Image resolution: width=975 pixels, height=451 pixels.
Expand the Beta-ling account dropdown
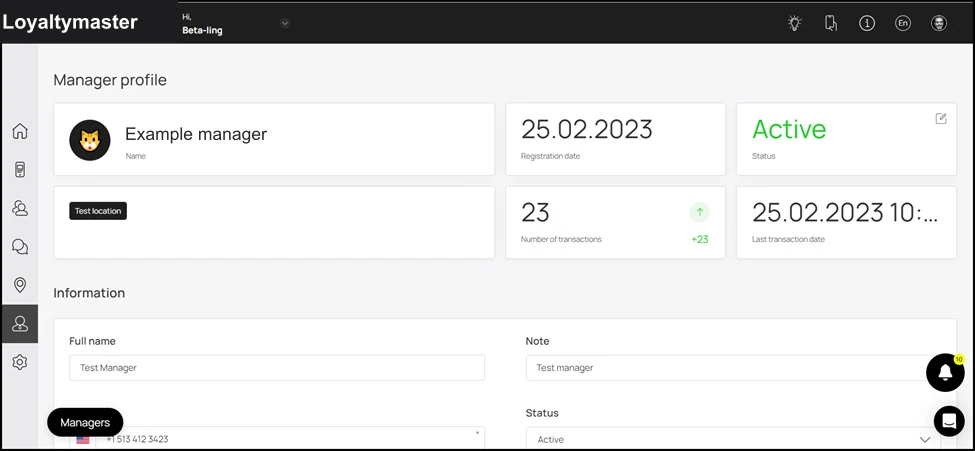click(285, 23)
